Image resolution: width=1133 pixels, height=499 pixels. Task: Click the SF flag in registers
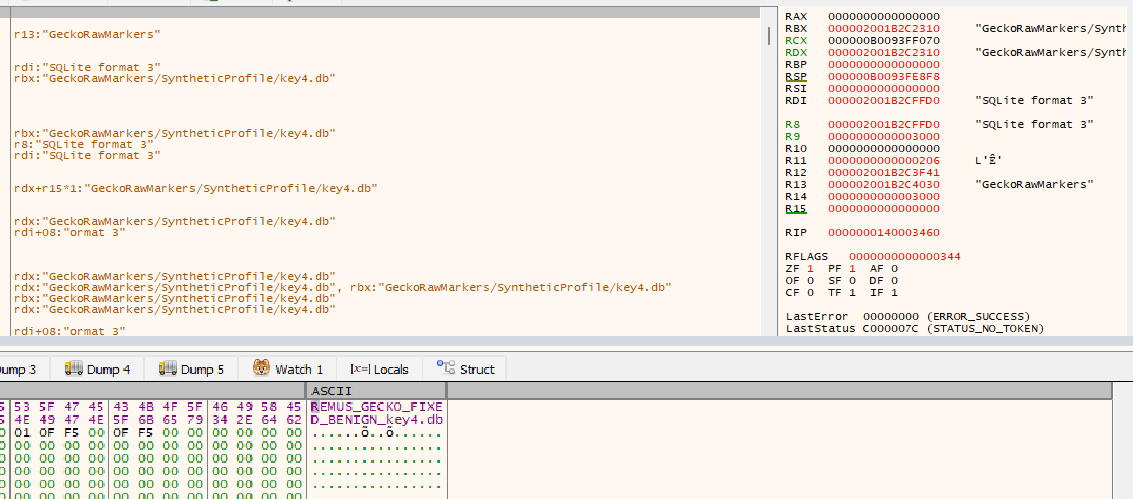(842, 280)
